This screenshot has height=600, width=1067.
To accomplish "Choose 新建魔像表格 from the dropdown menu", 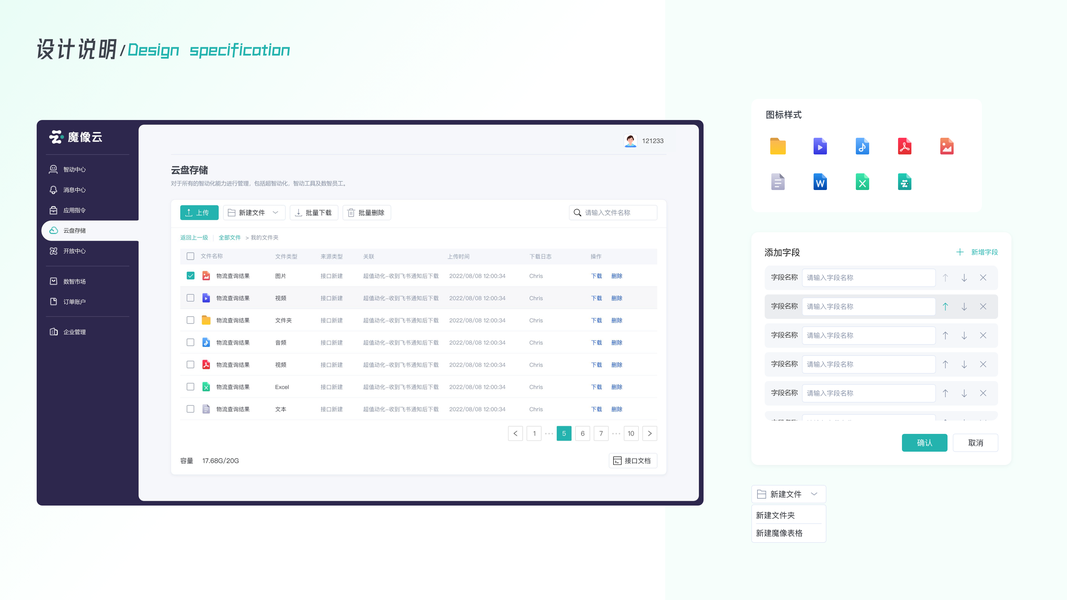I will [779, 533].
